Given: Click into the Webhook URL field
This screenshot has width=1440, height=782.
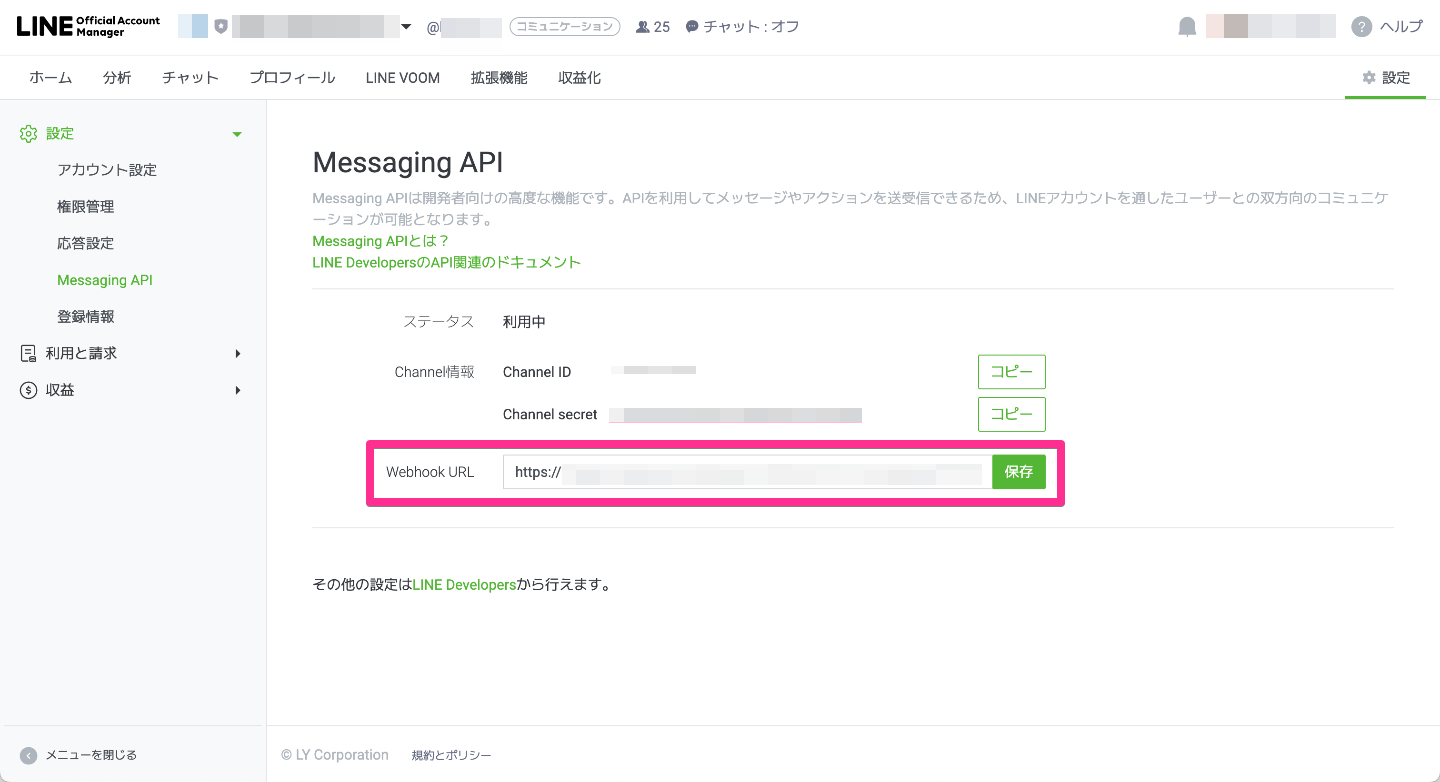Looking at the screenshot, I should pyautogui.click(x=747, y=472).
